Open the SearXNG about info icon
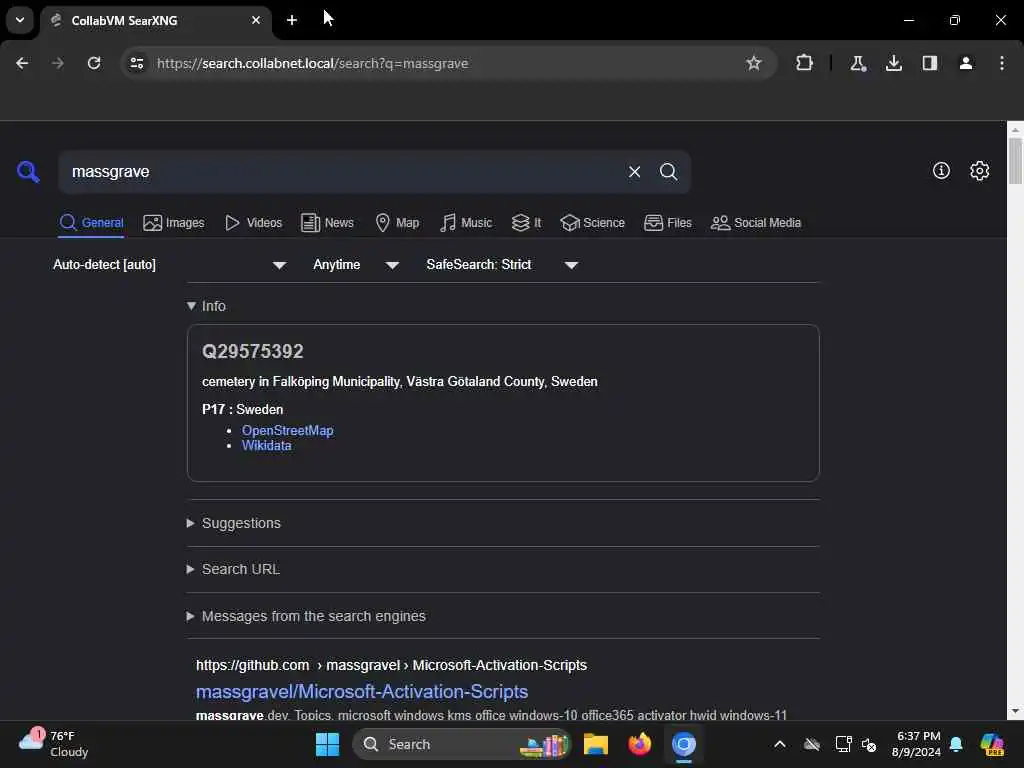The width and height of the screenshot is (1024, 768). (x=941, y=170)
